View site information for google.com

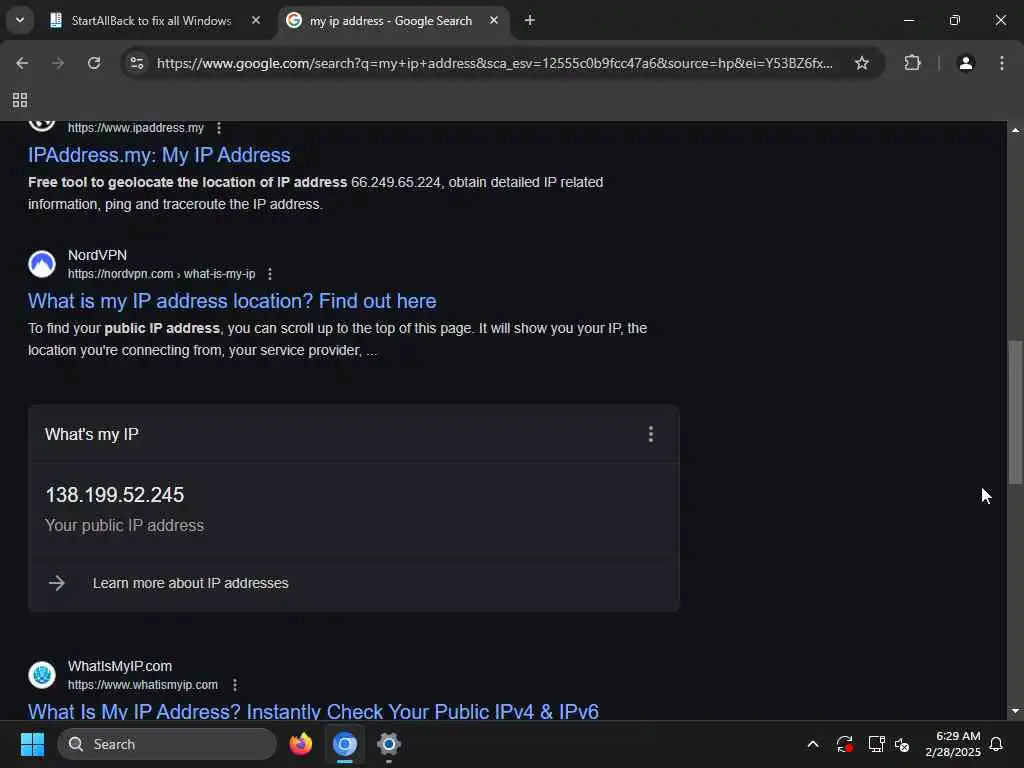137,63
